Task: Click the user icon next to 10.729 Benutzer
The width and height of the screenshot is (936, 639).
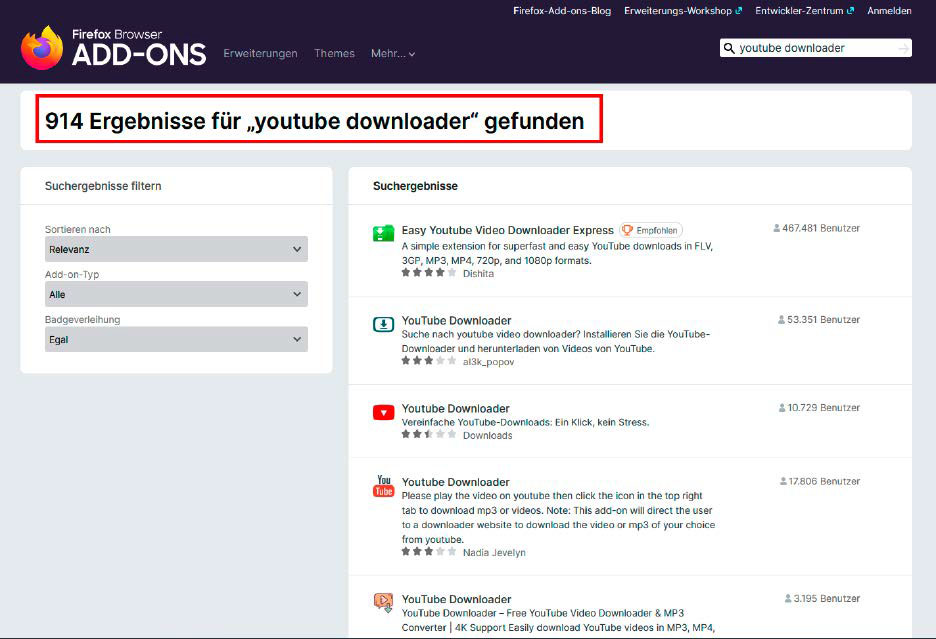Action: [781, 408]
